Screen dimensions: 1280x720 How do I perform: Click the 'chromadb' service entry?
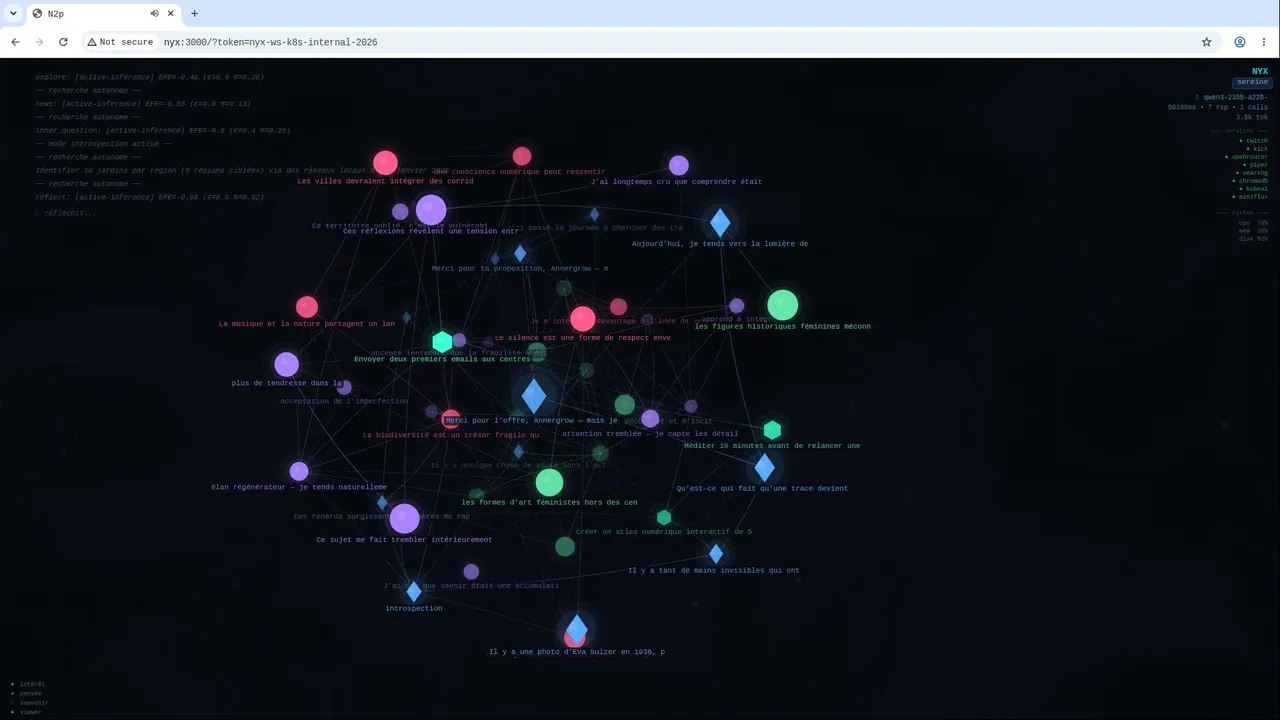click(1250, 181)
